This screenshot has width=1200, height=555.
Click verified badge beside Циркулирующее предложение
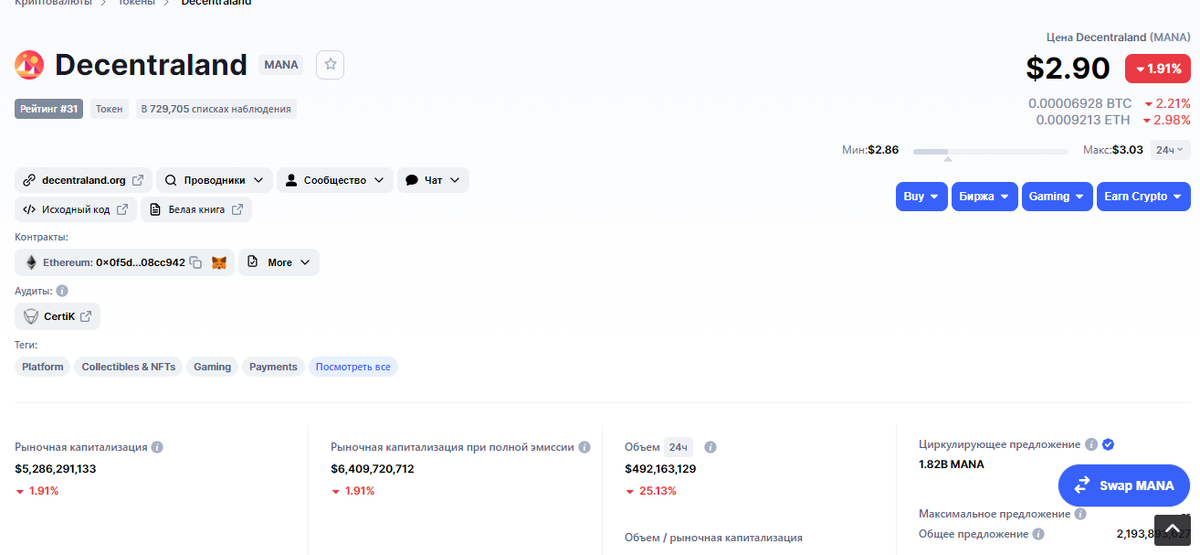1108,444
